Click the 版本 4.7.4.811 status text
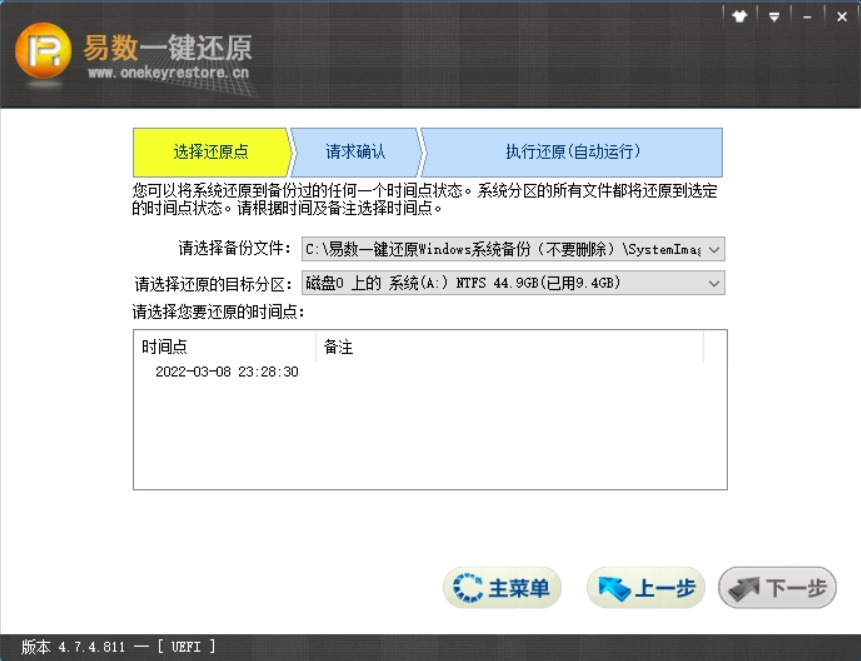This screenshot has width=861, height=661. click(x=74, y=647)
